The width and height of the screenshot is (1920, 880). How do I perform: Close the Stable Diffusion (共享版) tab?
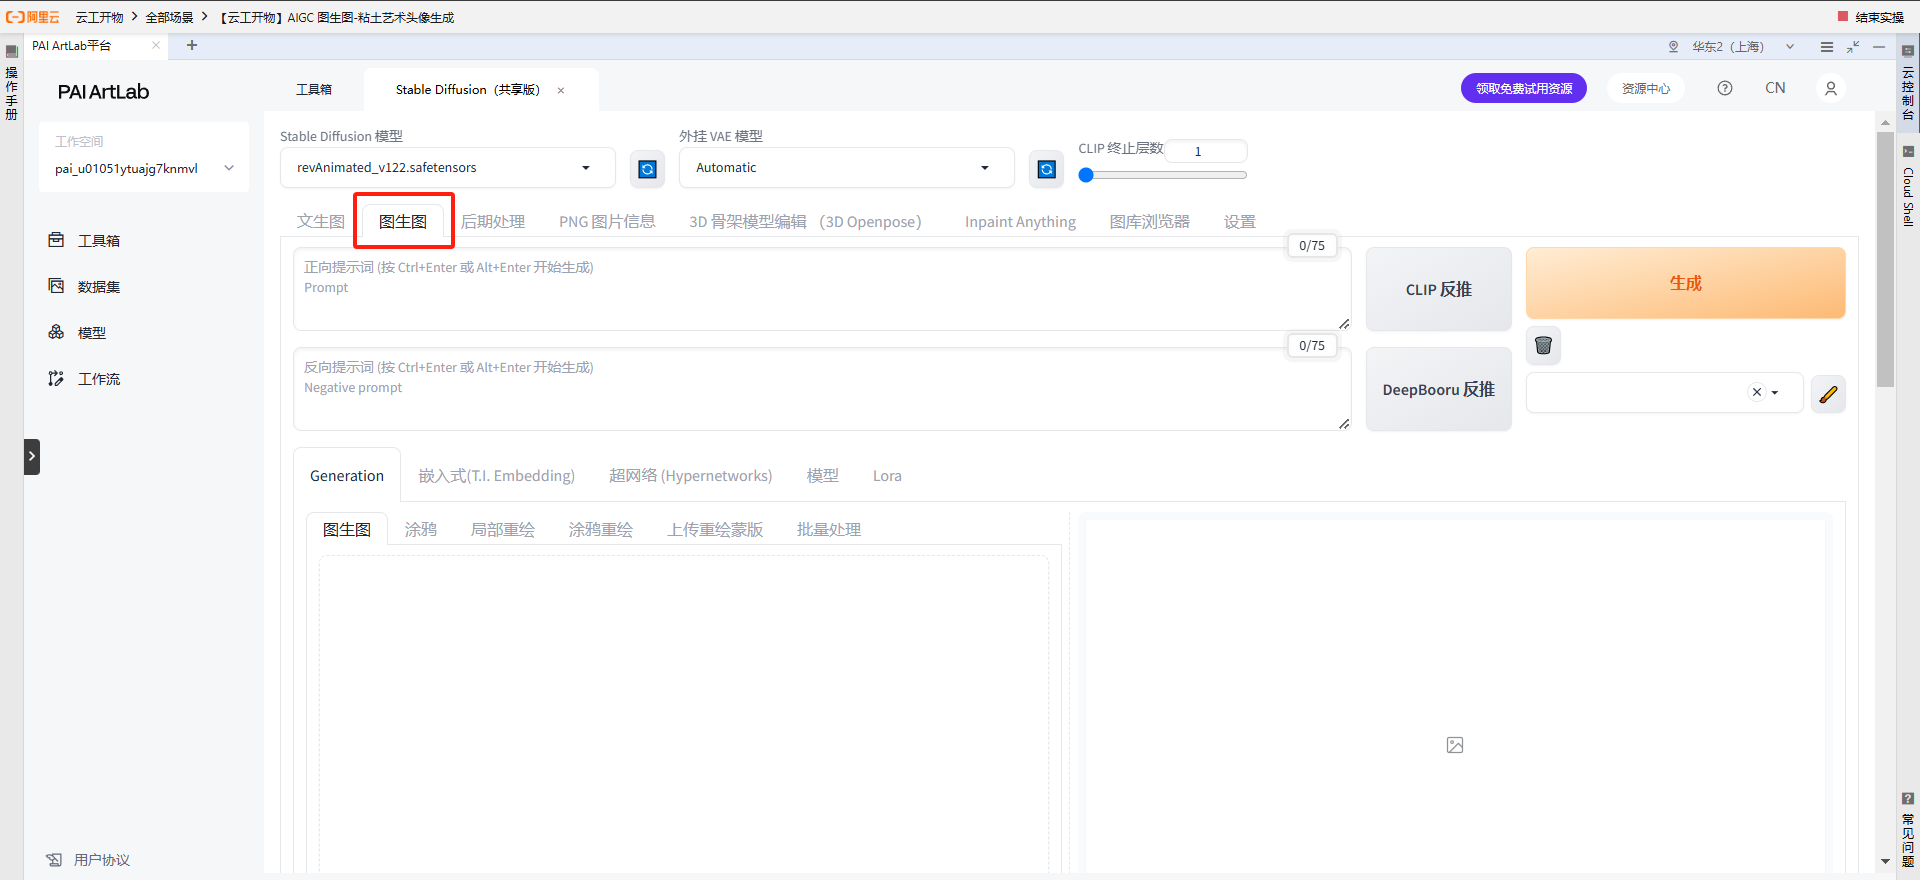(x=561, y=90)
